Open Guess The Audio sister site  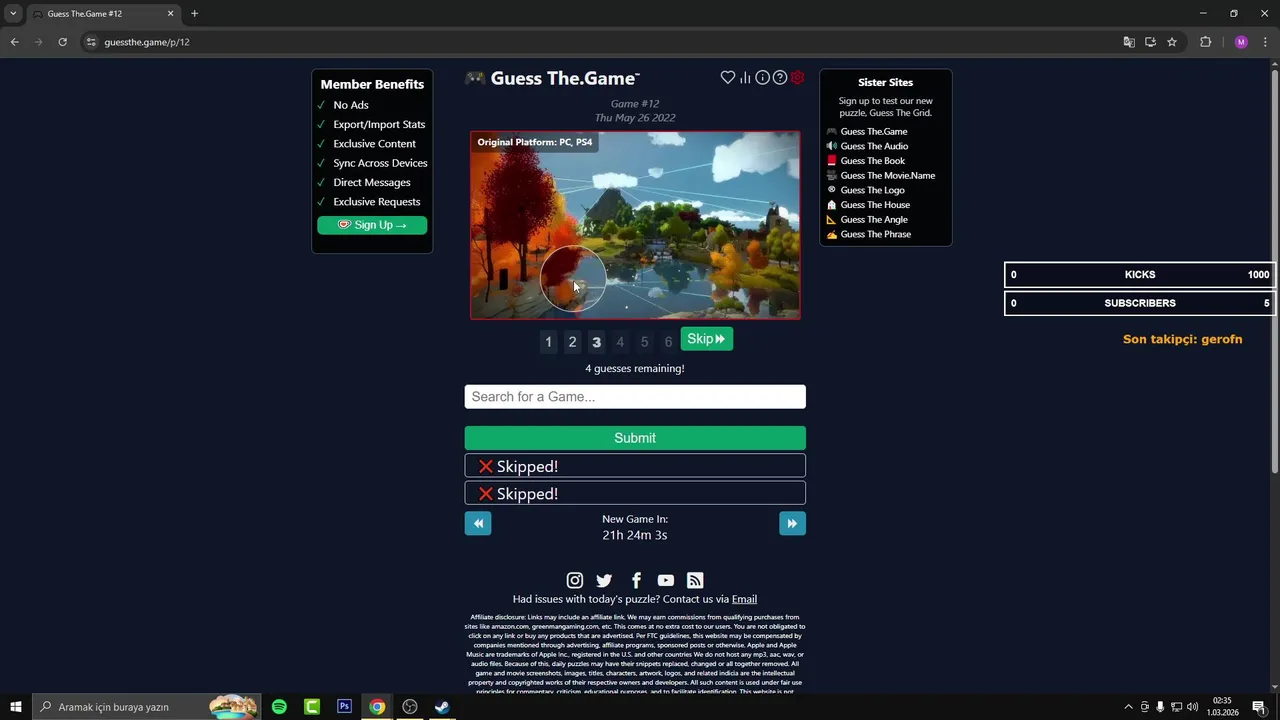[x=874, y=146]
